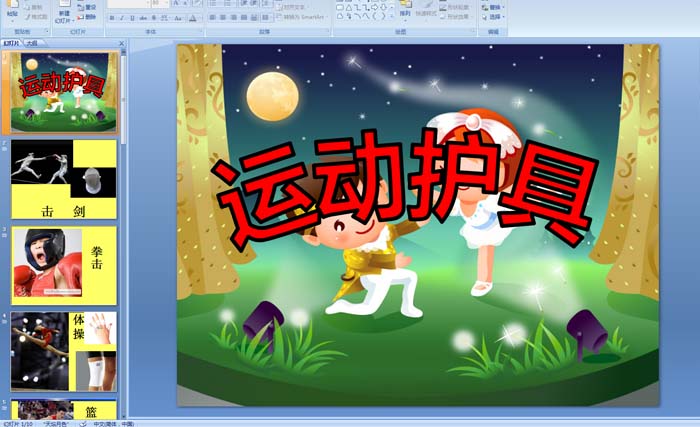The image size is (700, 427).
Task: Select the right brace shape
Action: 383,17
